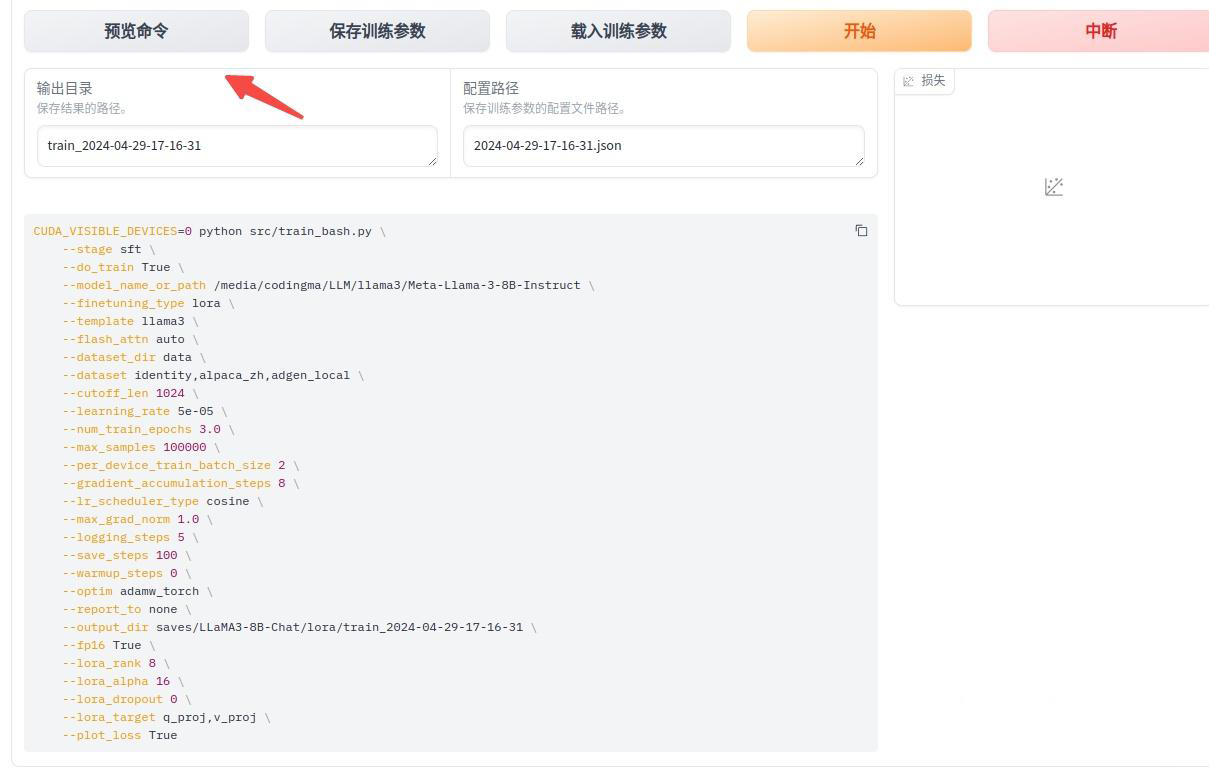Click the --max_grad_norm 1.0 line
1209x768 pixels.
tap(137, 519)
